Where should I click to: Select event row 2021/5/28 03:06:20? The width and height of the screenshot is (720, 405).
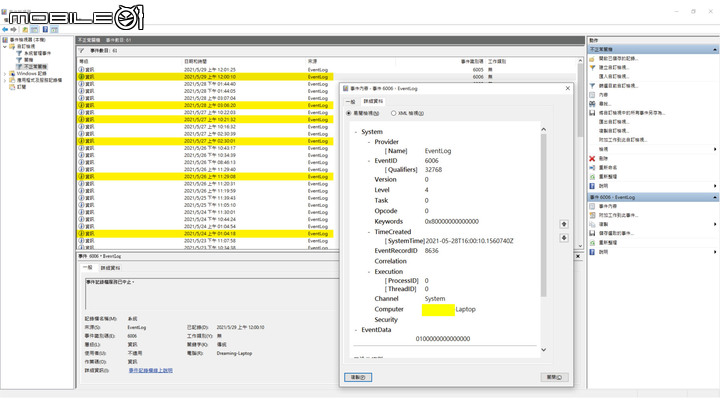pos(205,105)
